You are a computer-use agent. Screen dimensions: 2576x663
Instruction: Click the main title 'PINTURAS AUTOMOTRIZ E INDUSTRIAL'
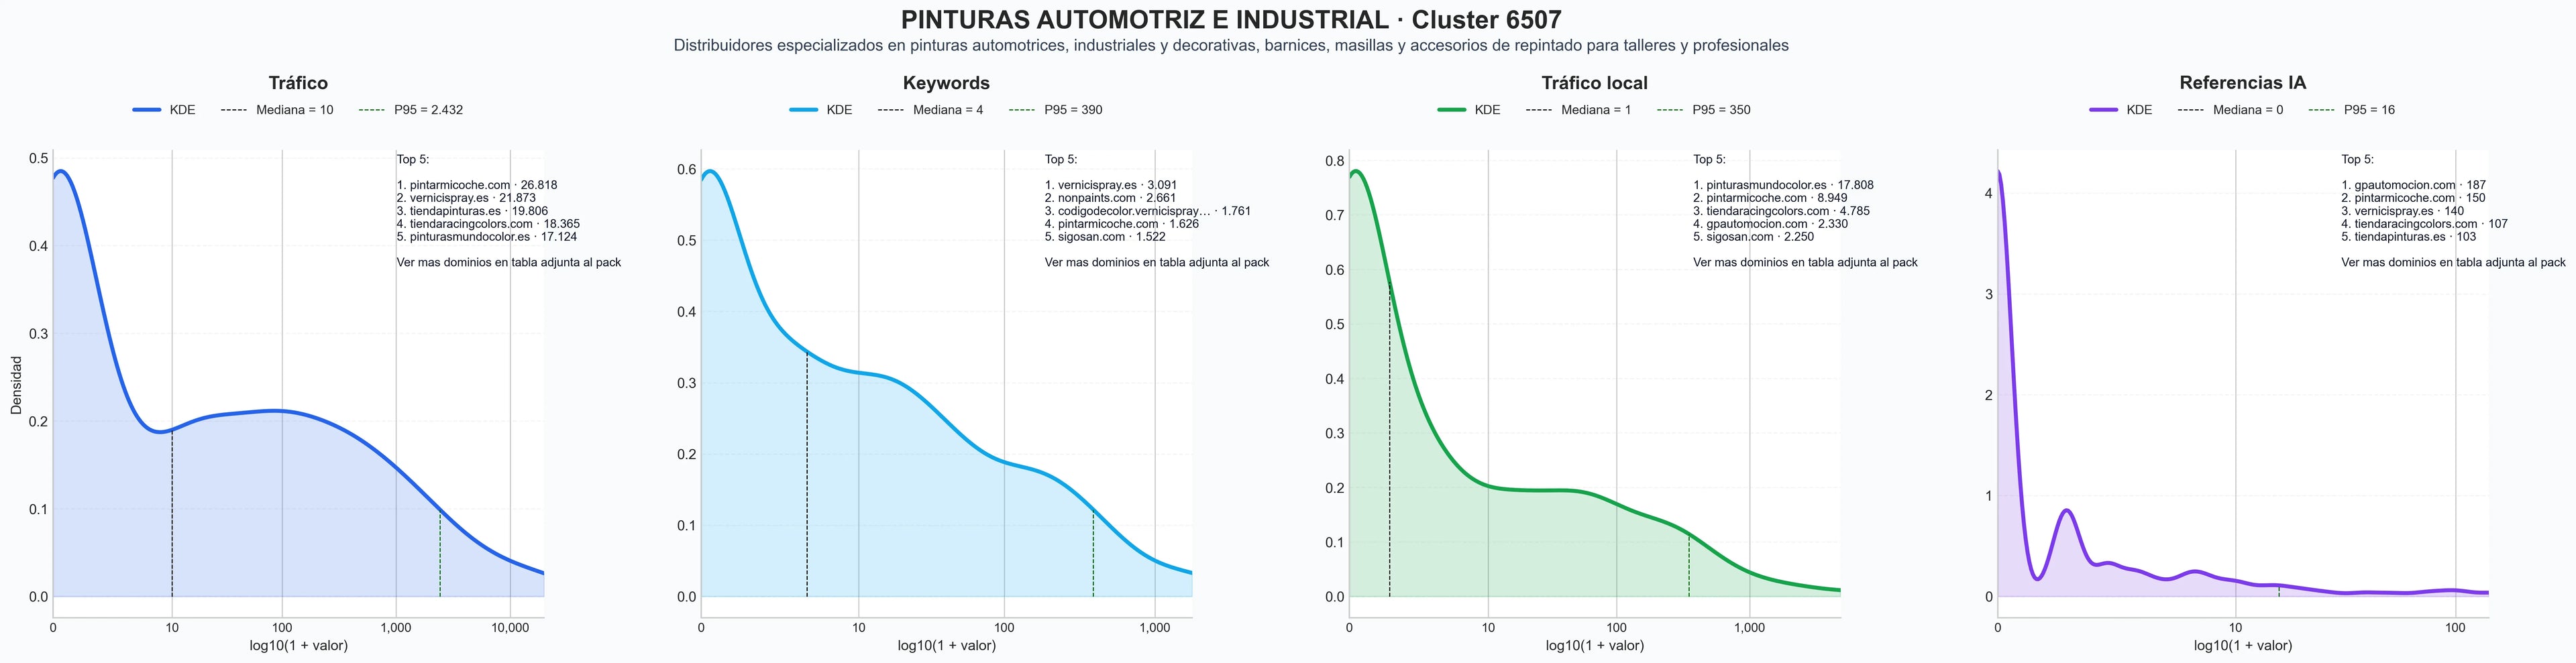[1144, 20]
